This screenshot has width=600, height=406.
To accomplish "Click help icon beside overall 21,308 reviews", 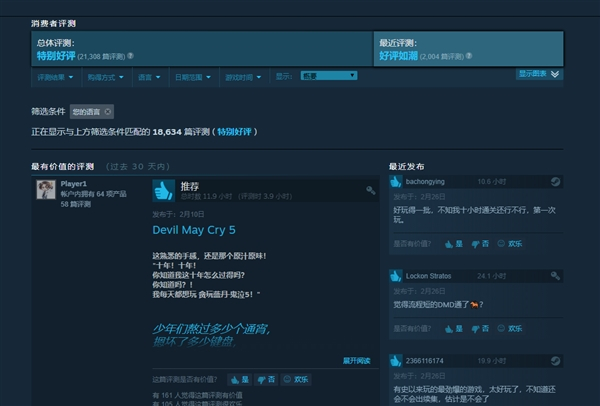I will 130,56.
